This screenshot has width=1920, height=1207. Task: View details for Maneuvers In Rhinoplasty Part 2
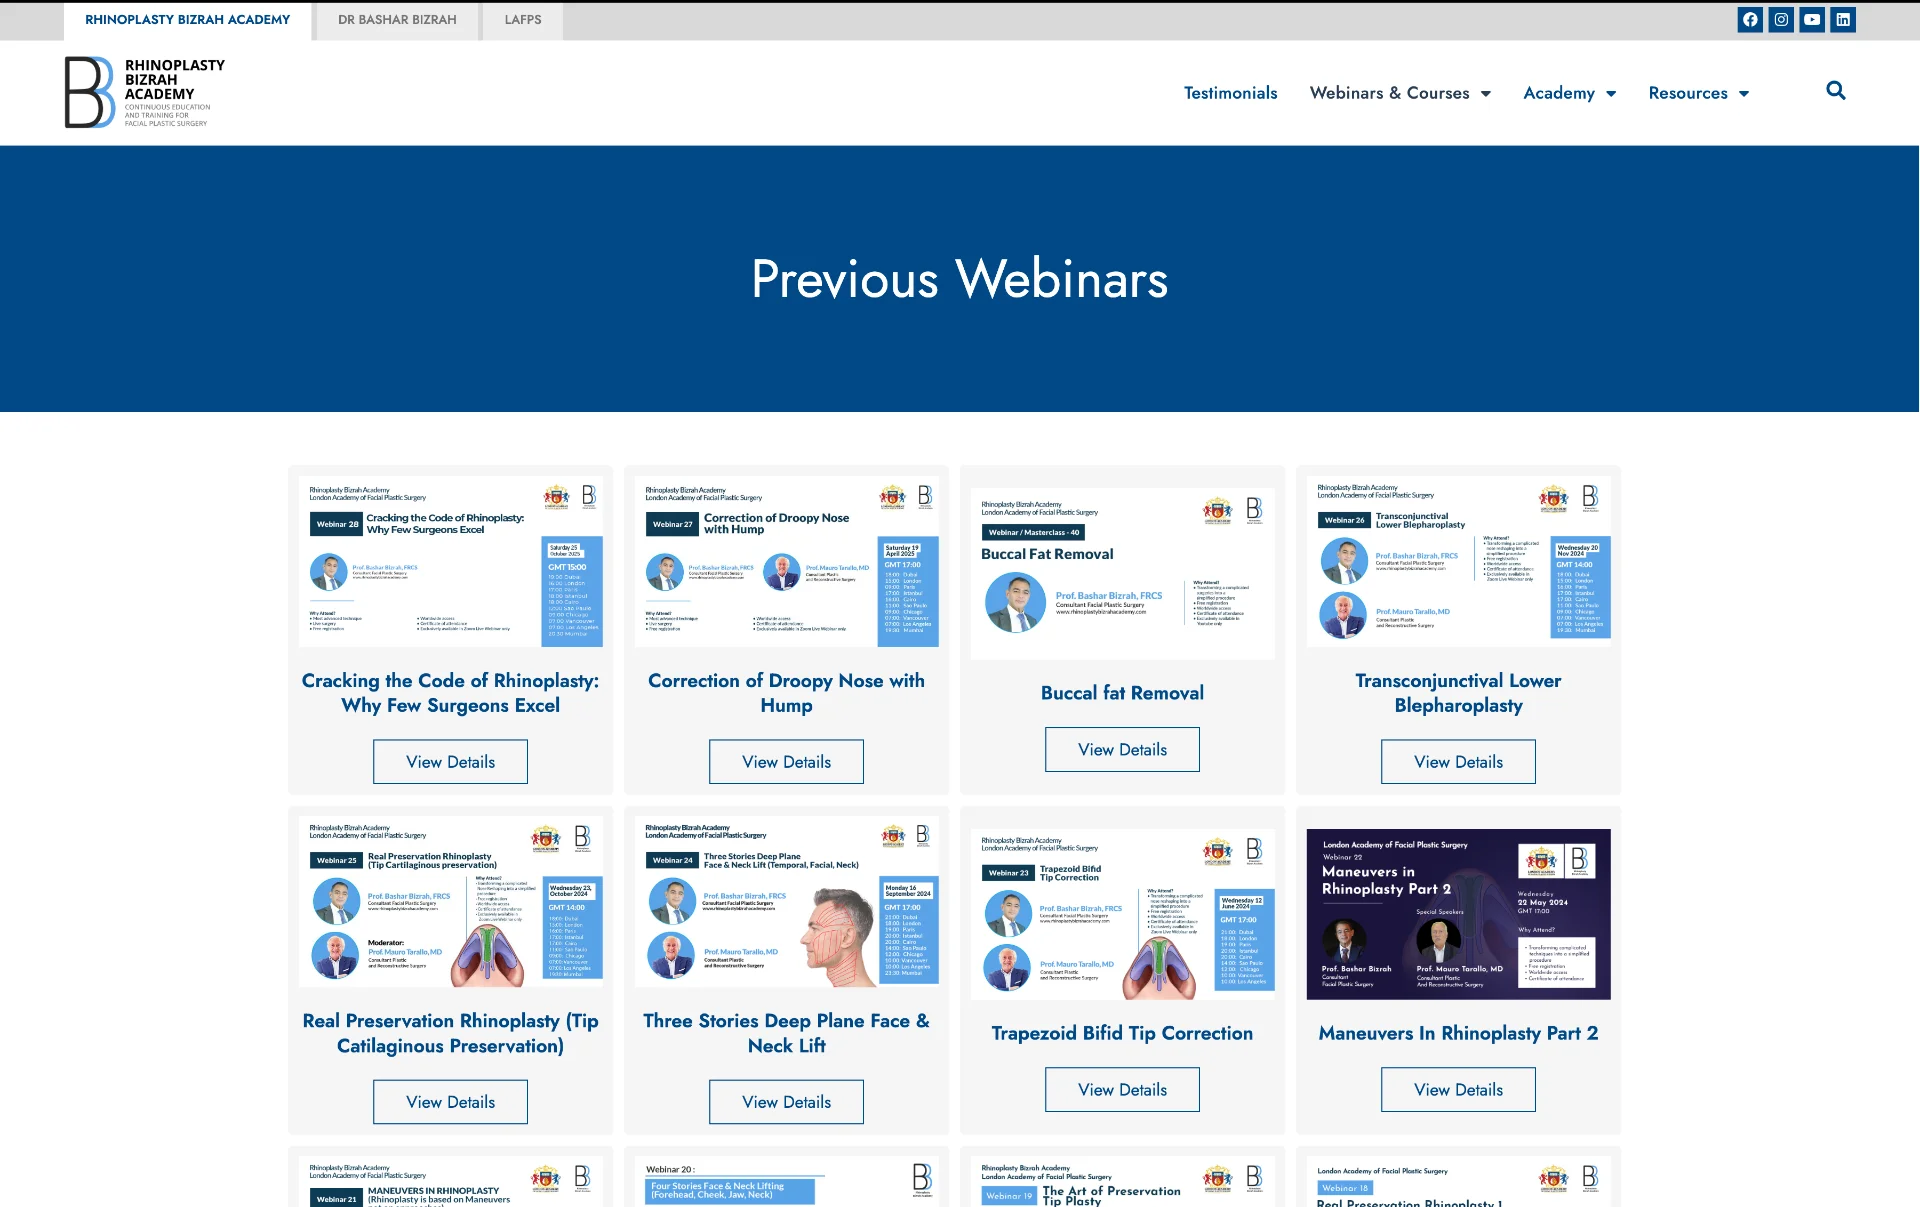pos(1458,1090)
